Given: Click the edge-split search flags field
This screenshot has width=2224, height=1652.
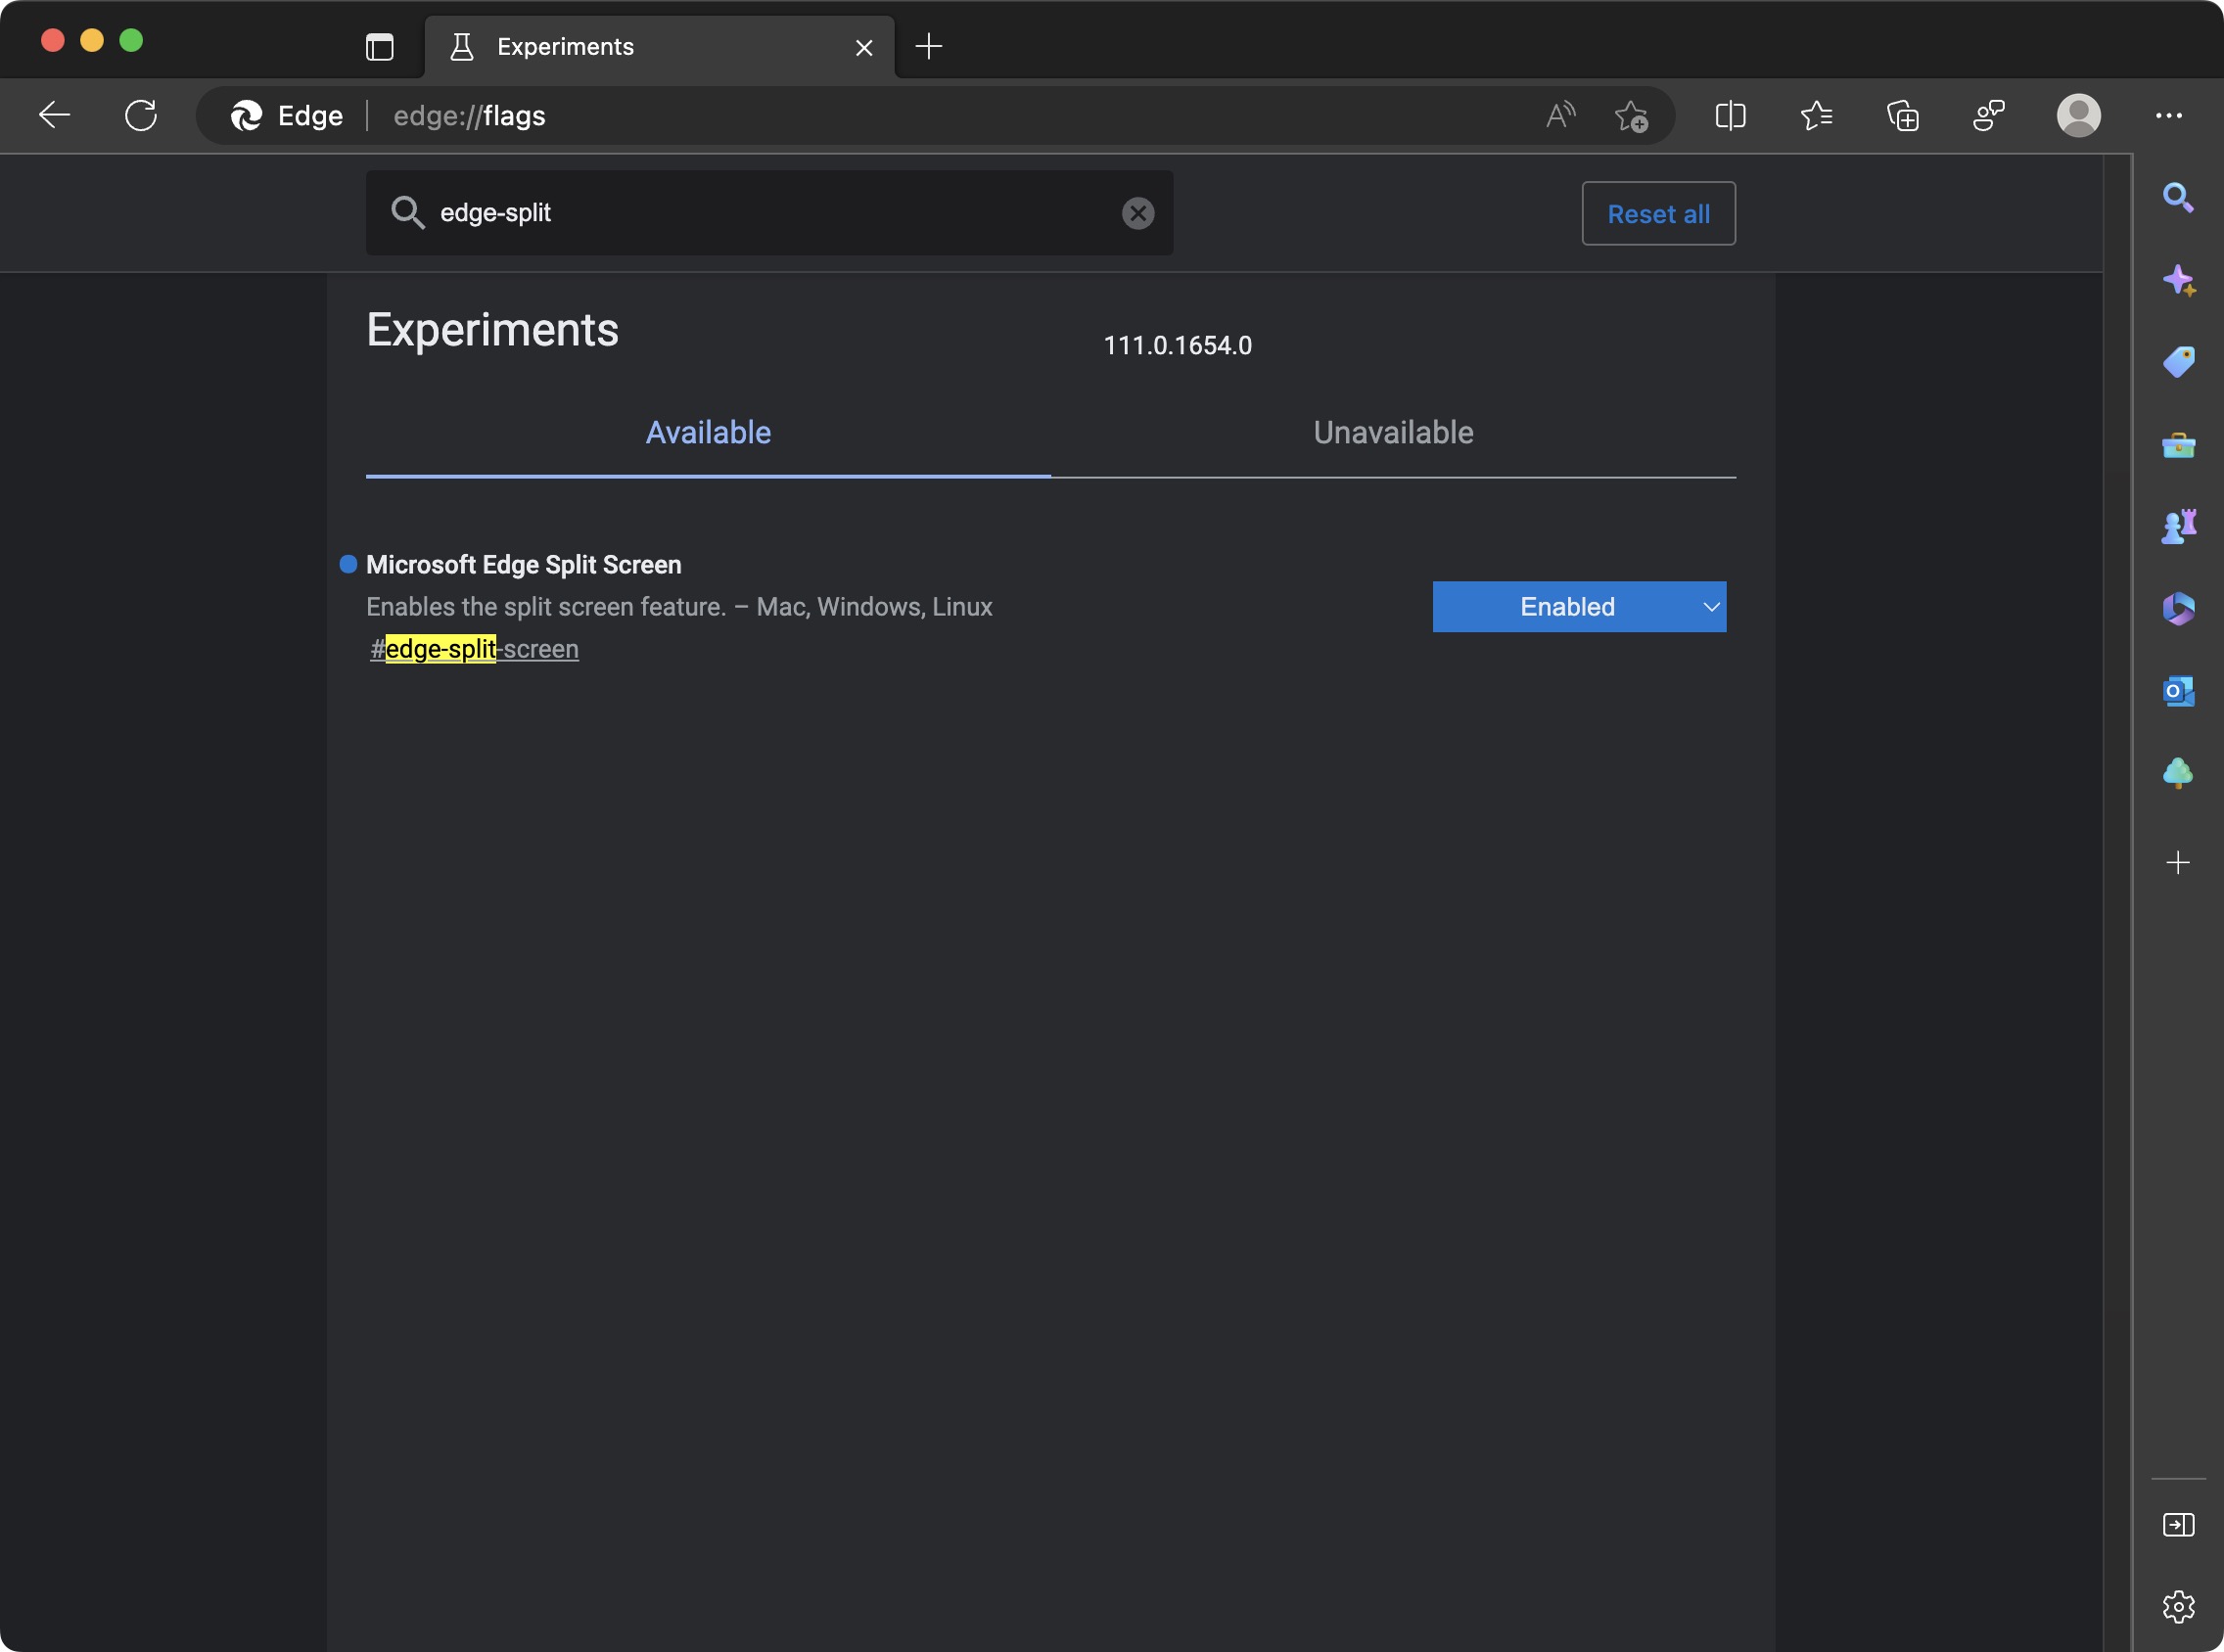Looking at the screenshot, I should 770,213.
